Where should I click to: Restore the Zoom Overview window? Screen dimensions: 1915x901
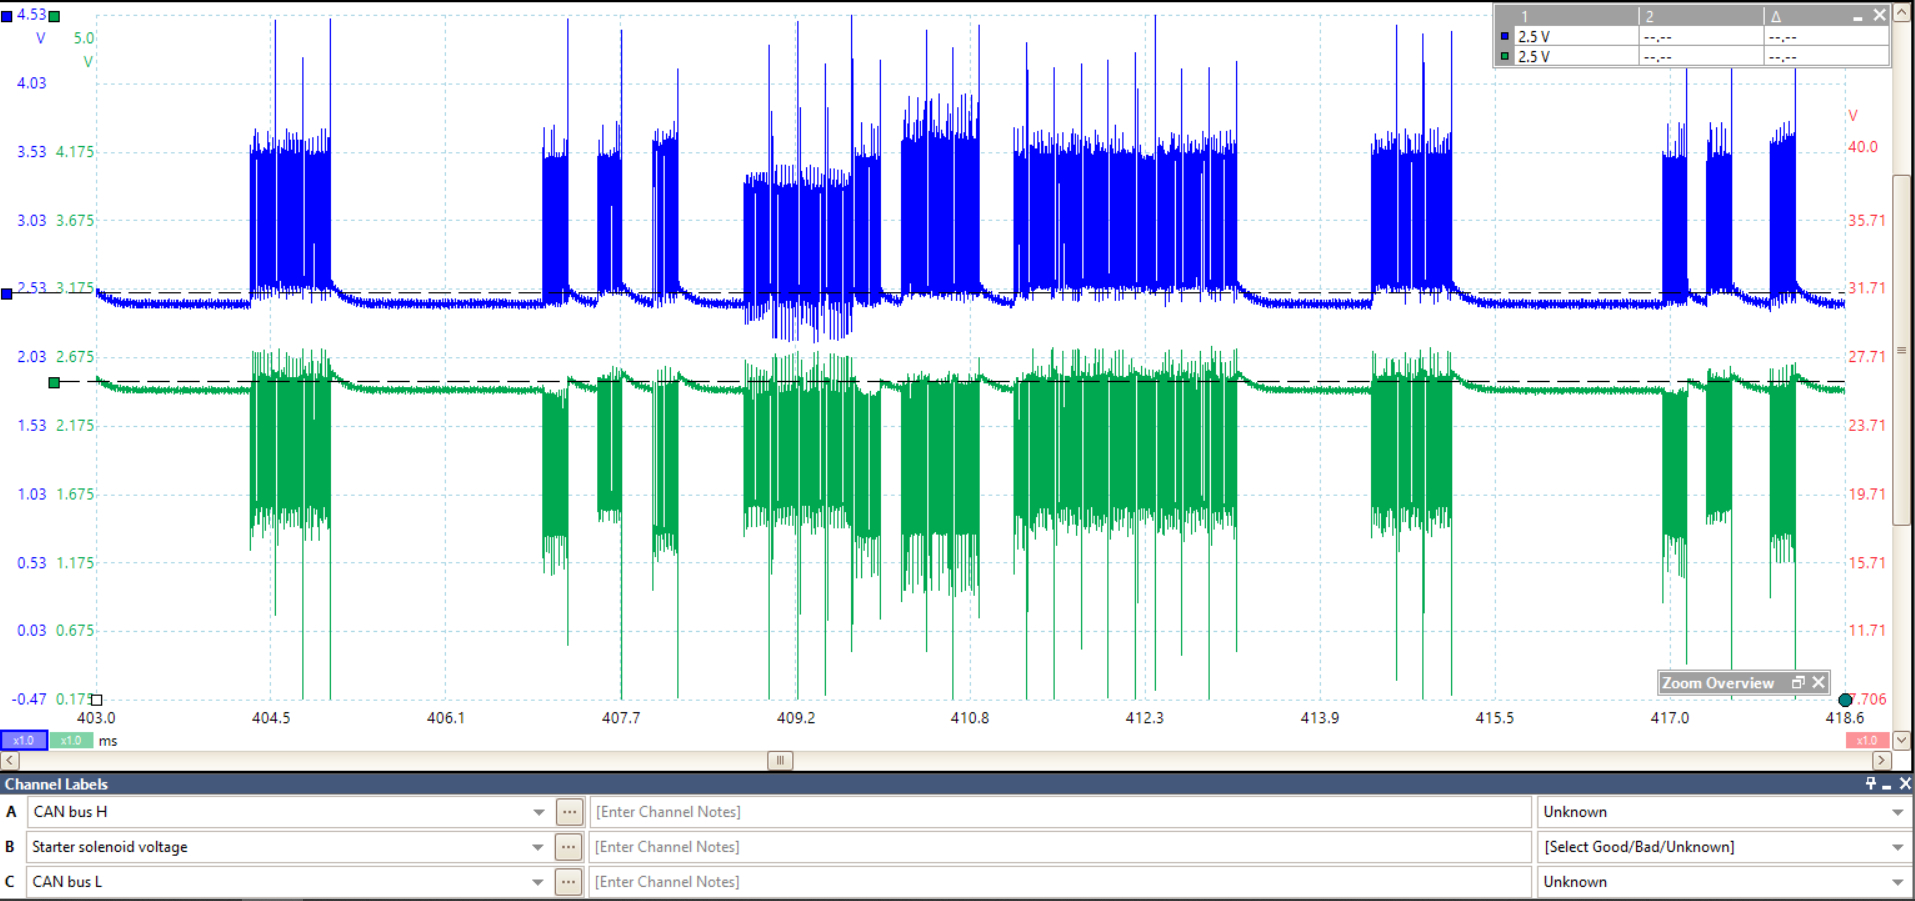(1798, 683)
